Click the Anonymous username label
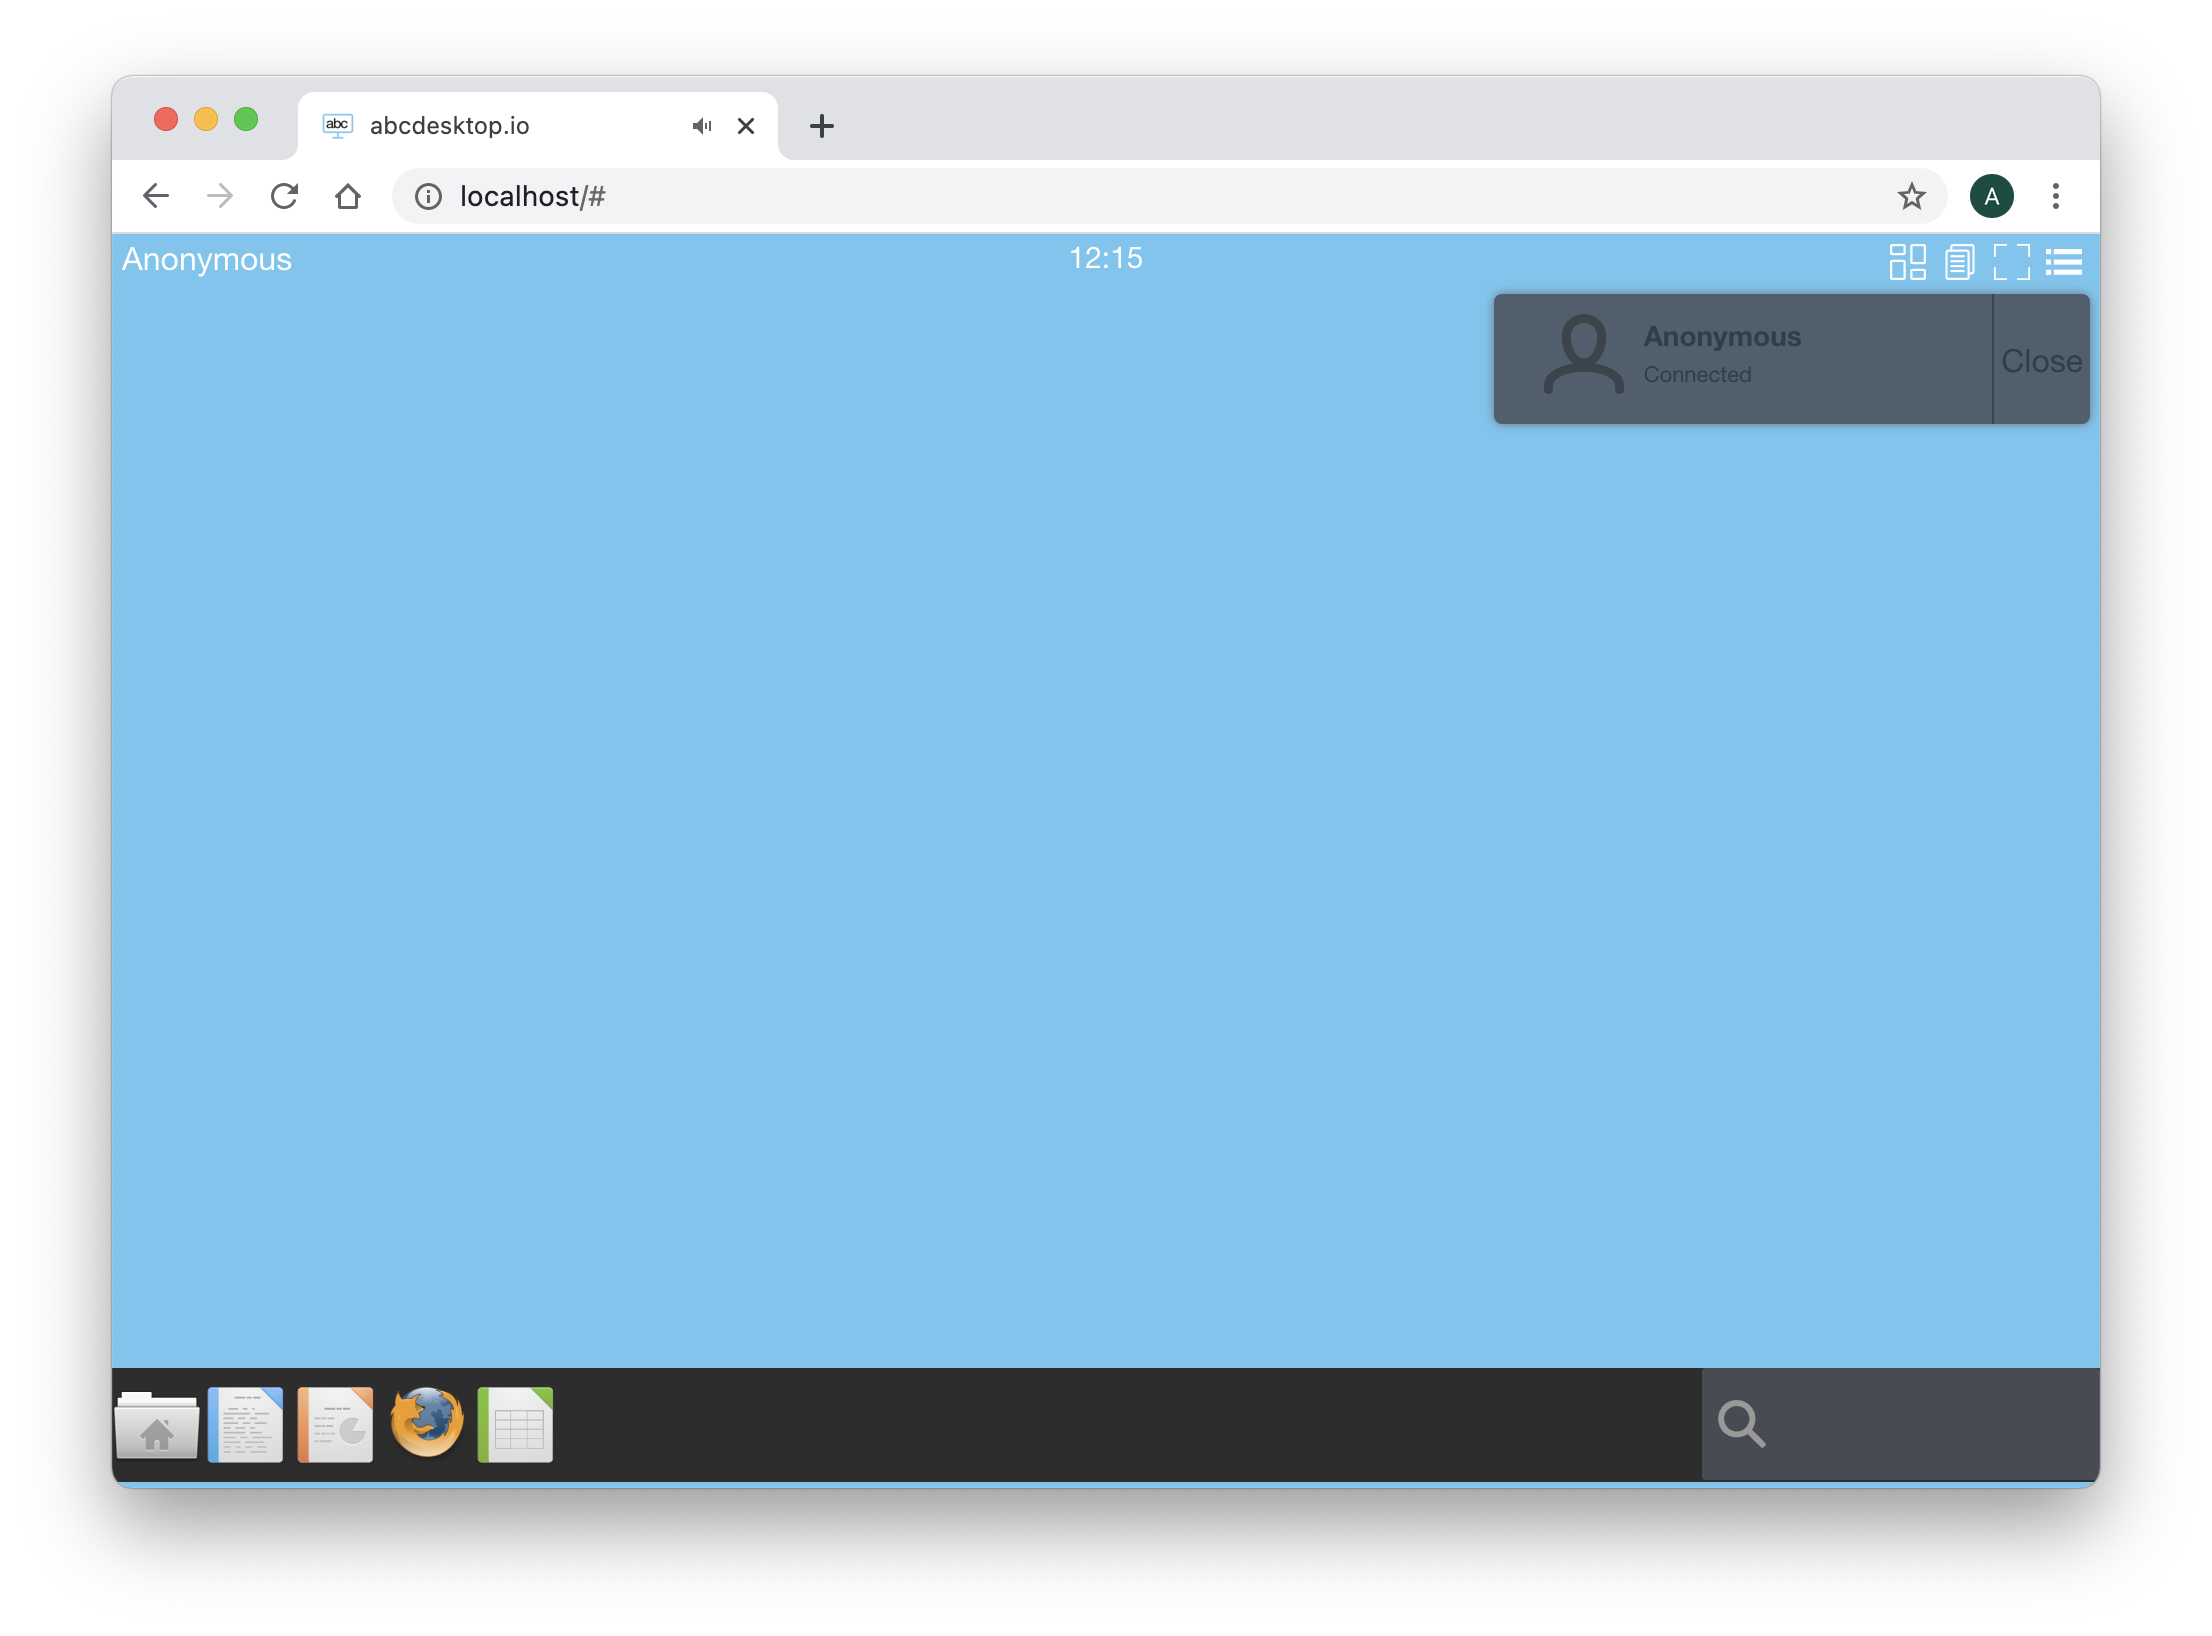The image size is (2212, 1636). pos(205,261)
